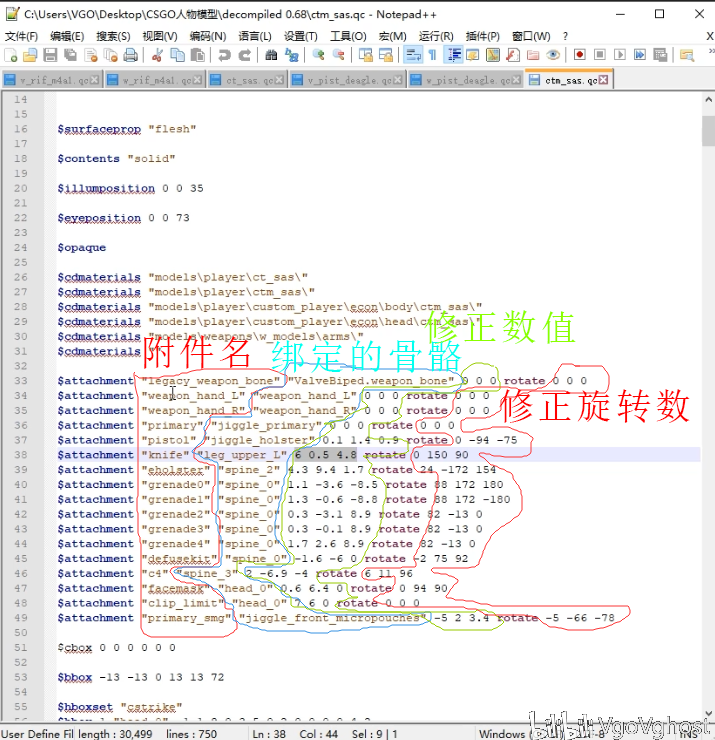Open the 搜索(S) menu
The width and height of the screenshot is (715, 740).
pyautogui.click(x=113, y=36)
